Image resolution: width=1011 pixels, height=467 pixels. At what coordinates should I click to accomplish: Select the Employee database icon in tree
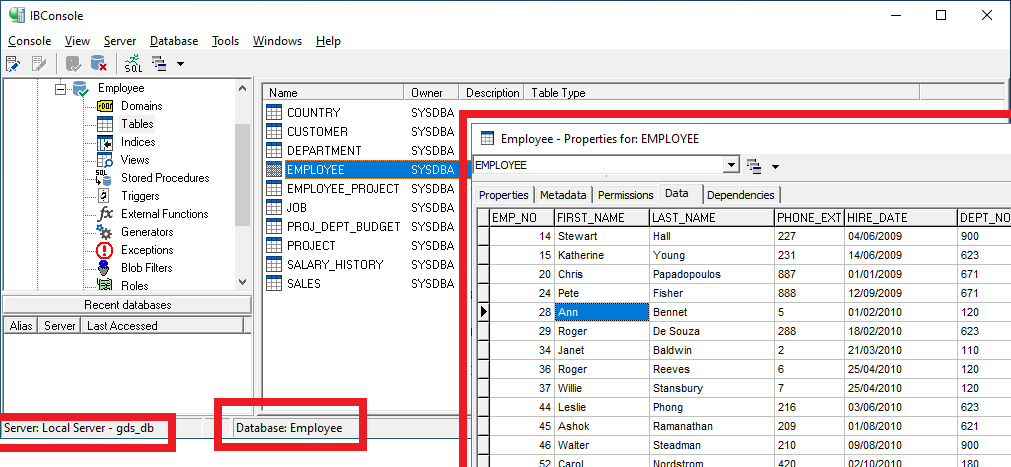81,88
